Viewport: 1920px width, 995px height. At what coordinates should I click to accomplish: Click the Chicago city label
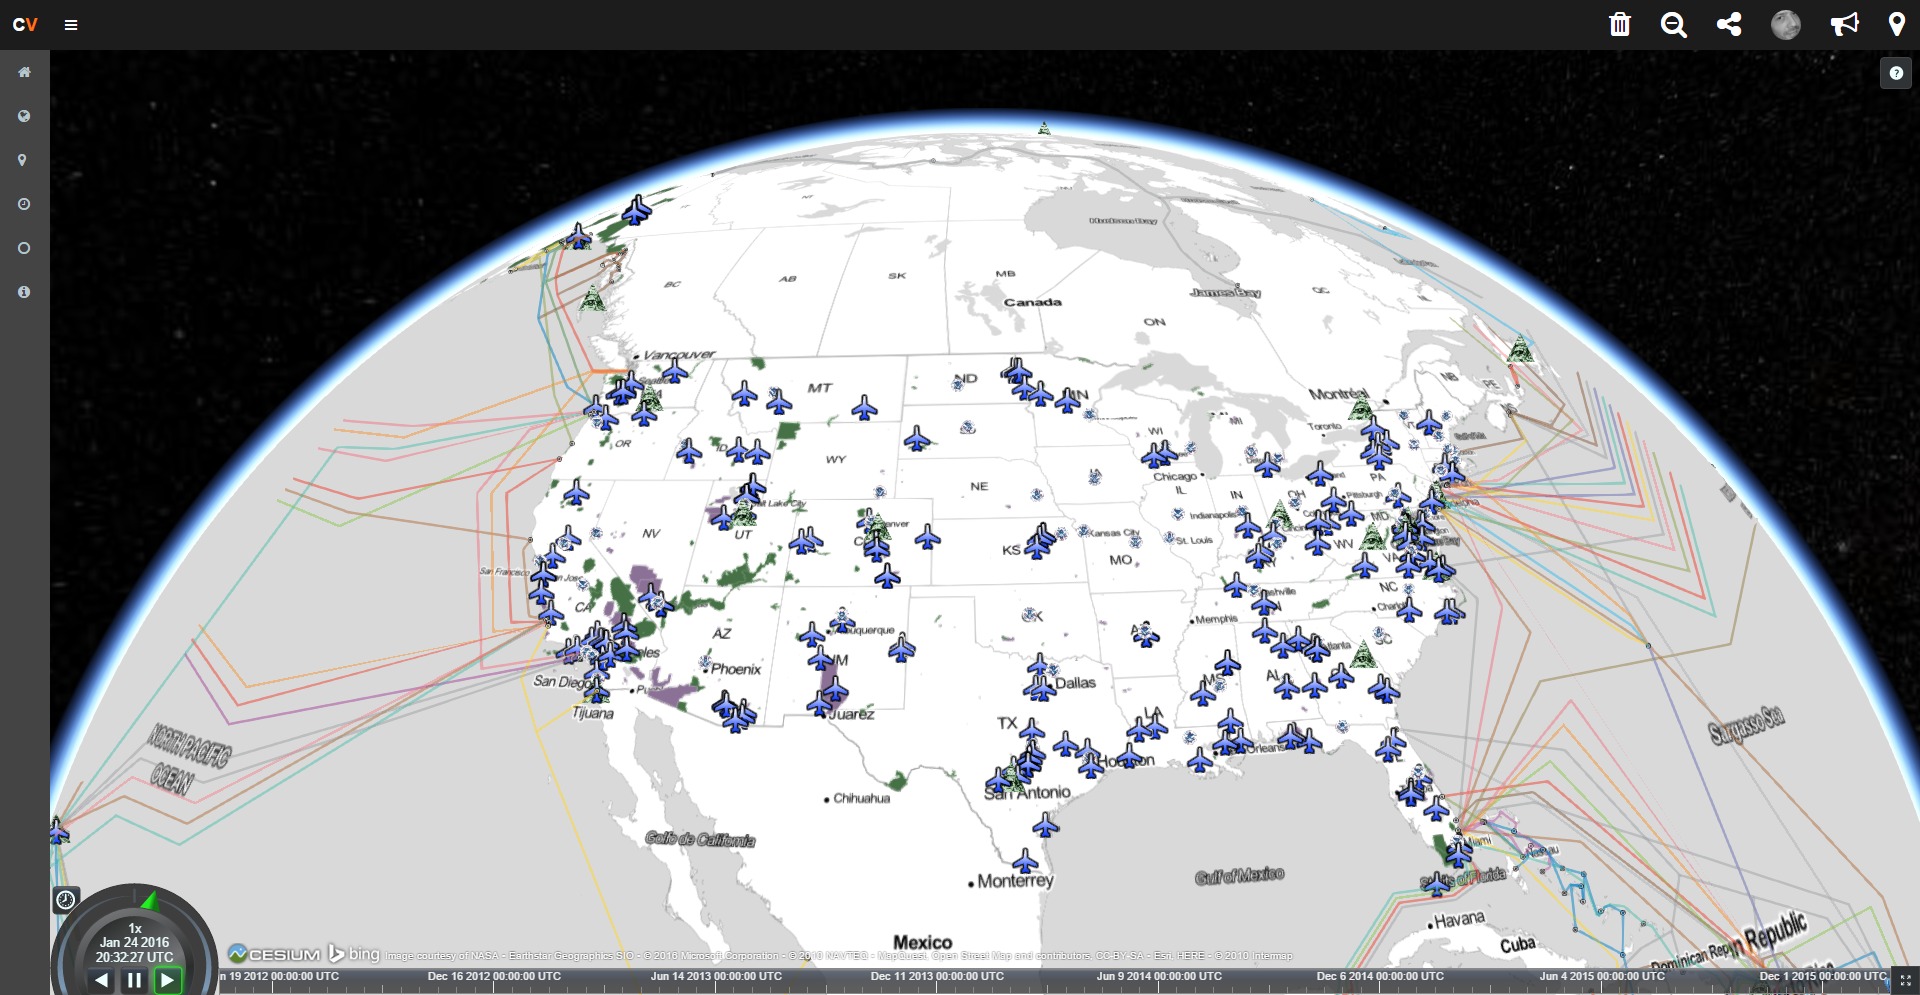[1175, 476]
